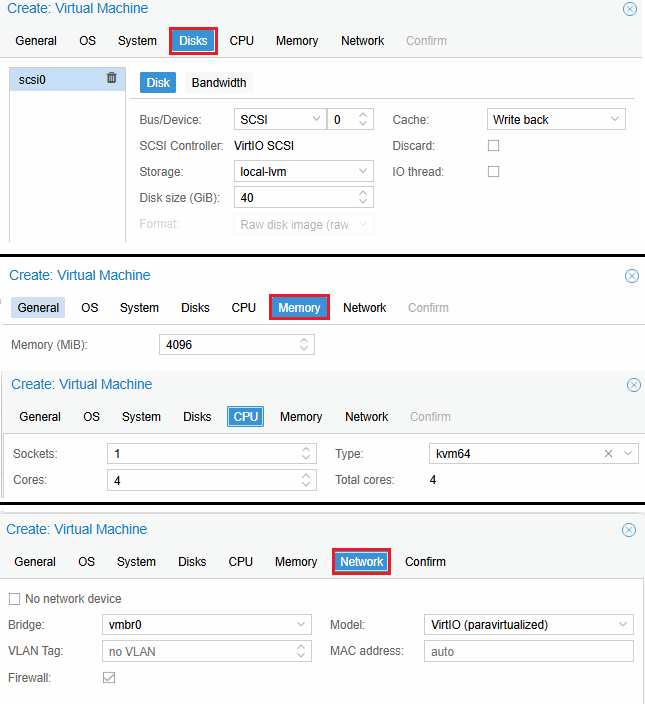This screenshot has height=704, width=645.
Task: Enable the Discard checkbox
Action: click(x=493, y=146)
